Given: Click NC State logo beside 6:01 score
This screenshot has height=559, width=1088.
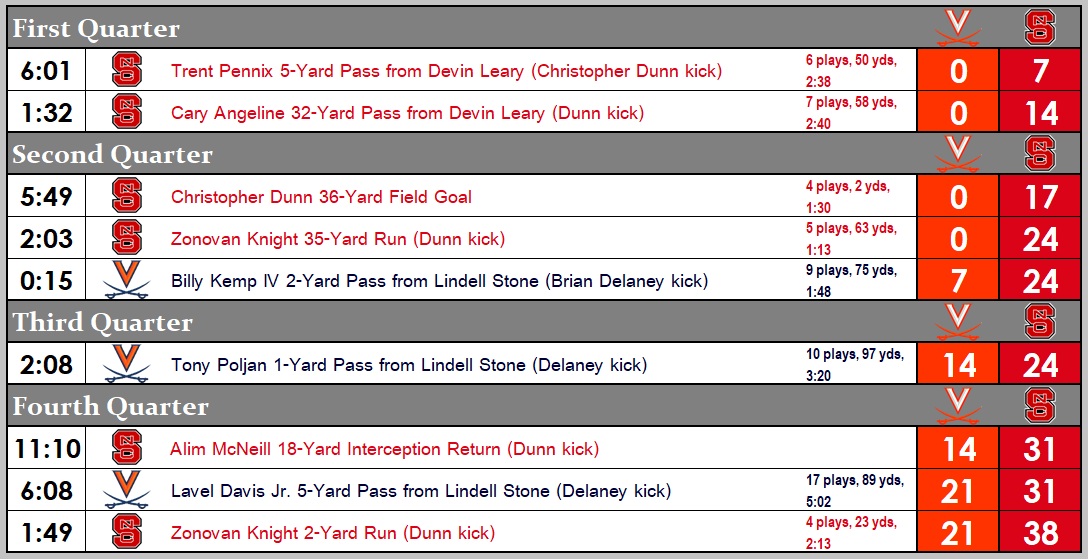Looking at the screenshot, I should [x=127, y=70].
